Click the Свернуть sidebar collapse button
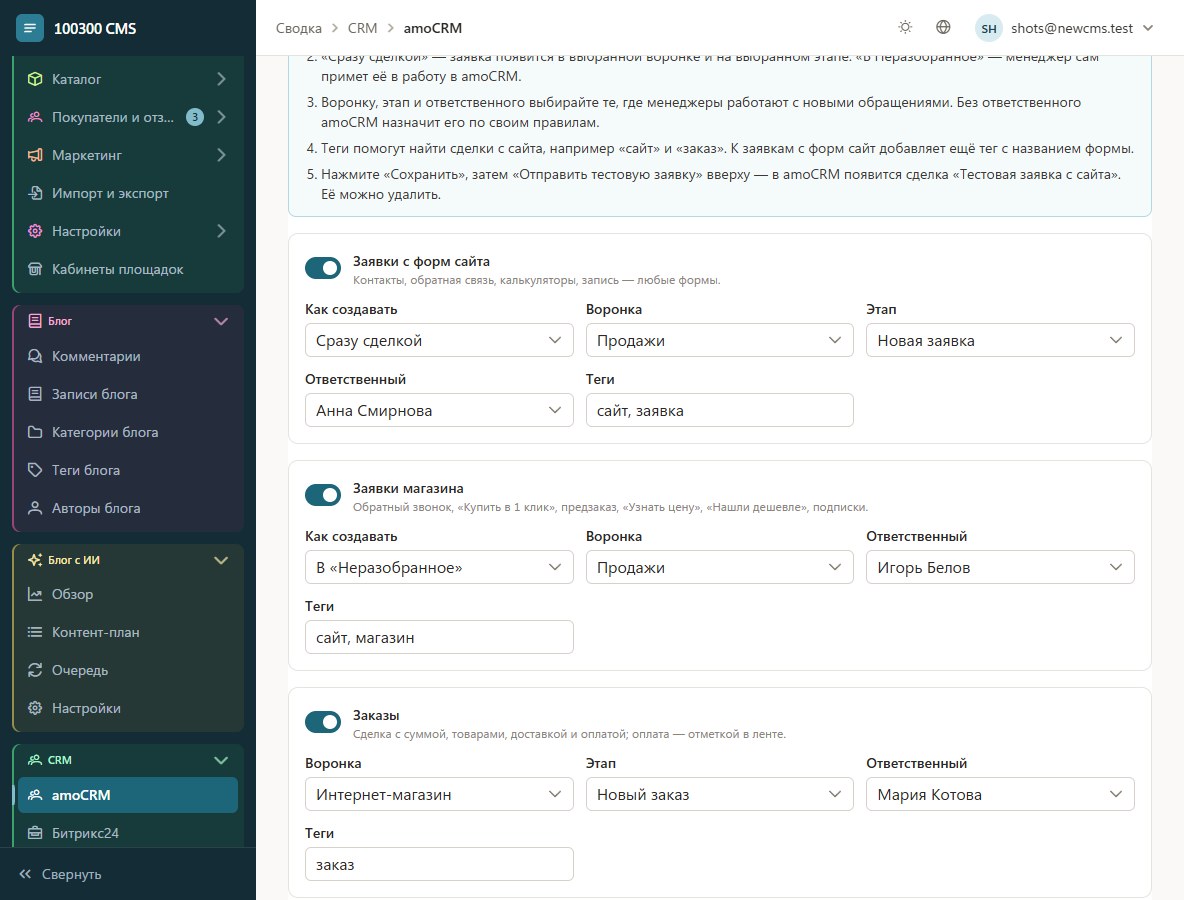Image resolution: width=1184 pixels, height=900 pixels. 60,874
